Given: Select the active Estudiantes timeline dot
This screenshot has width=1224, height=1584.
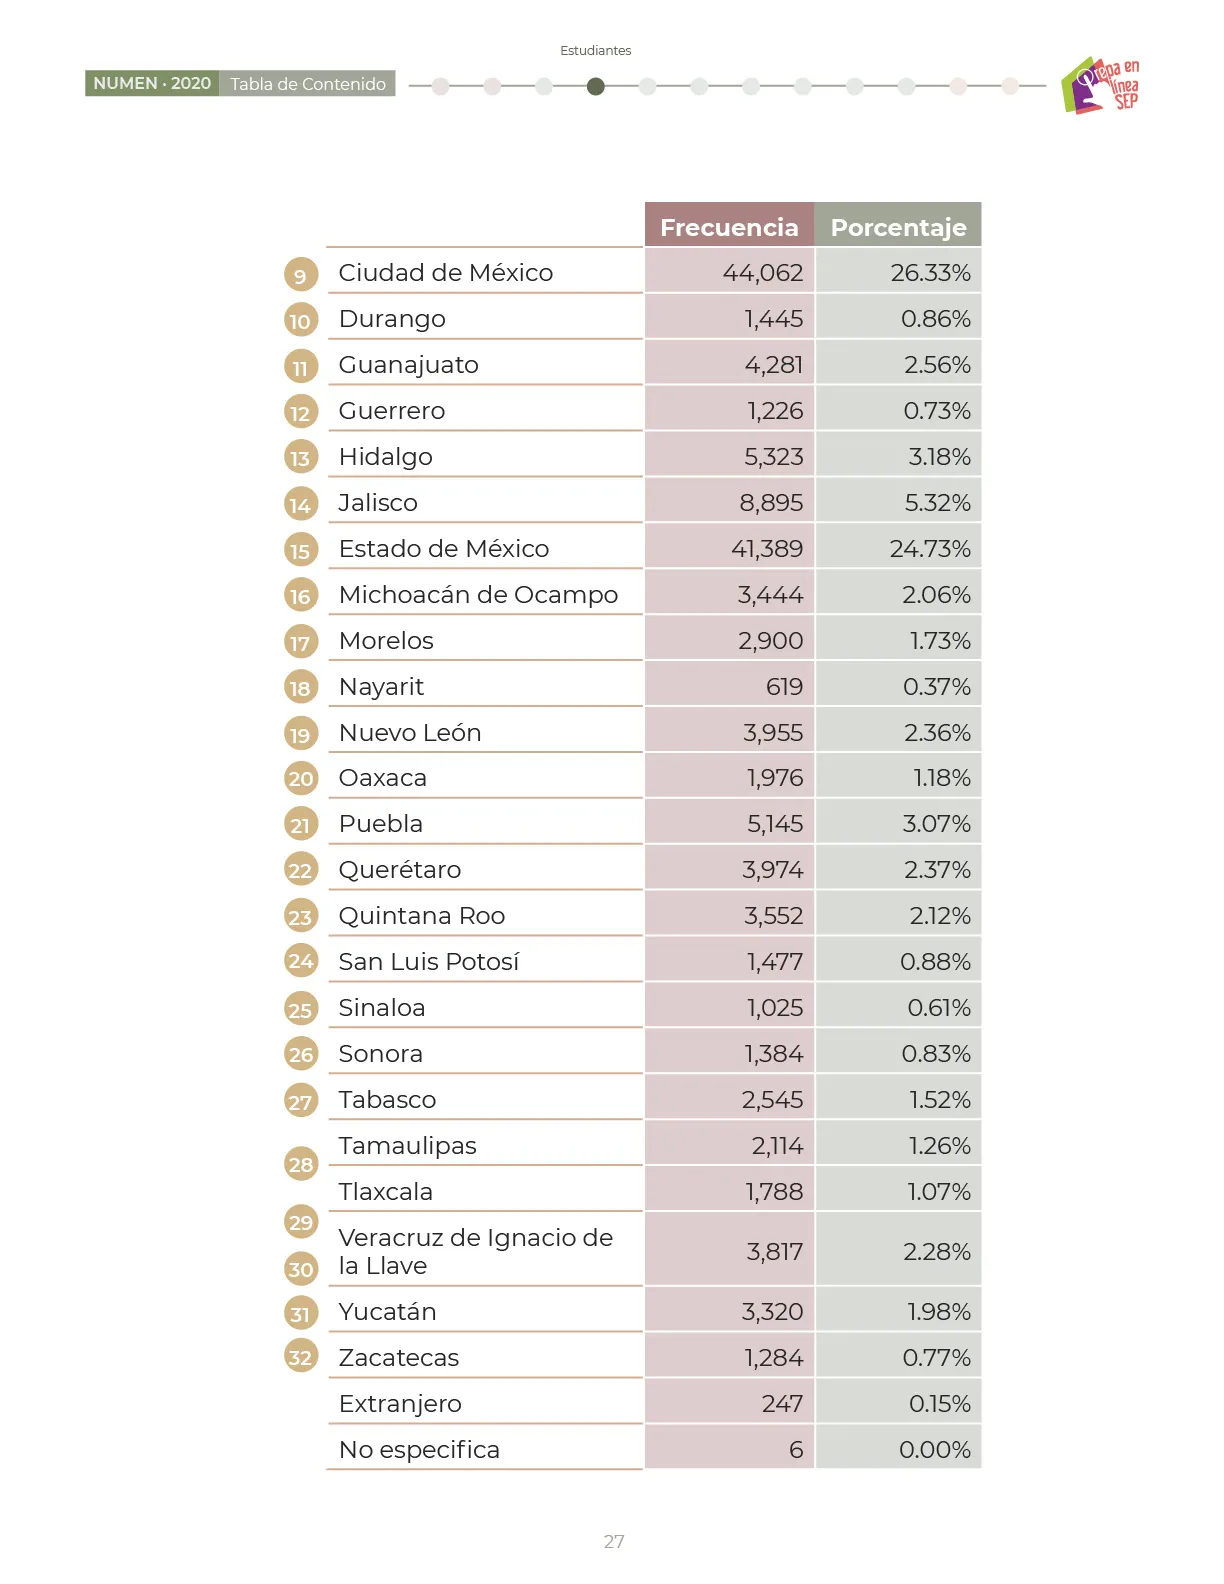Looking at the screenshot, I should tap(596, 87).
